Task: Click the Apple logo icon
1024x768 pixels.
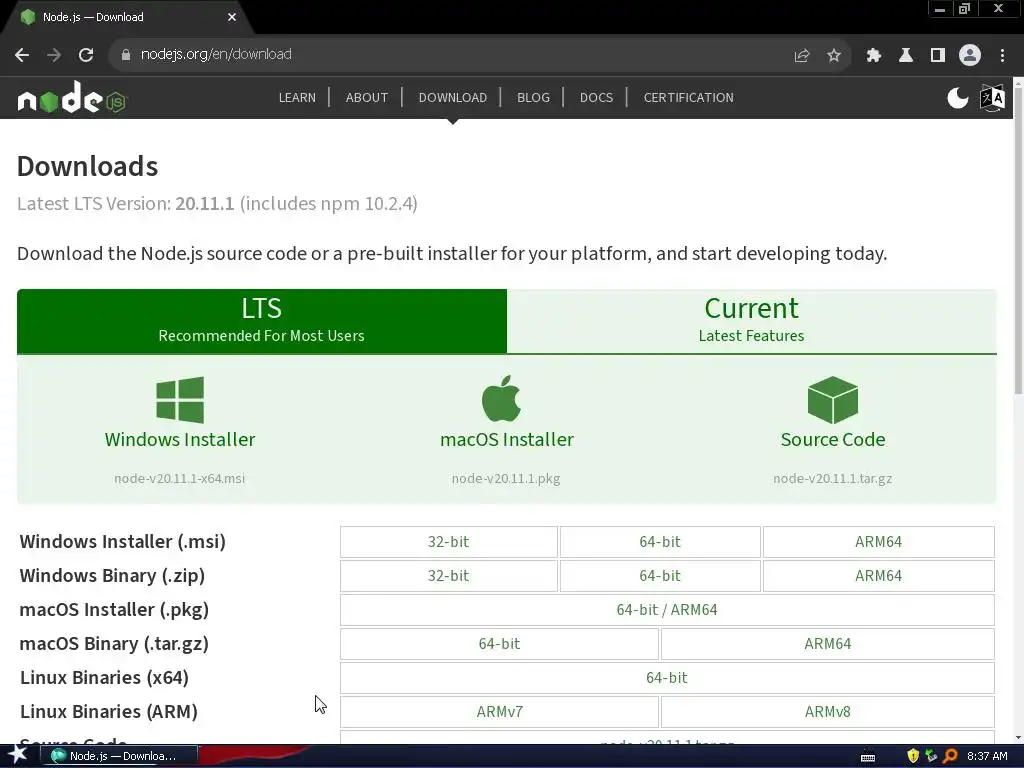Action: tap(501, 398)
